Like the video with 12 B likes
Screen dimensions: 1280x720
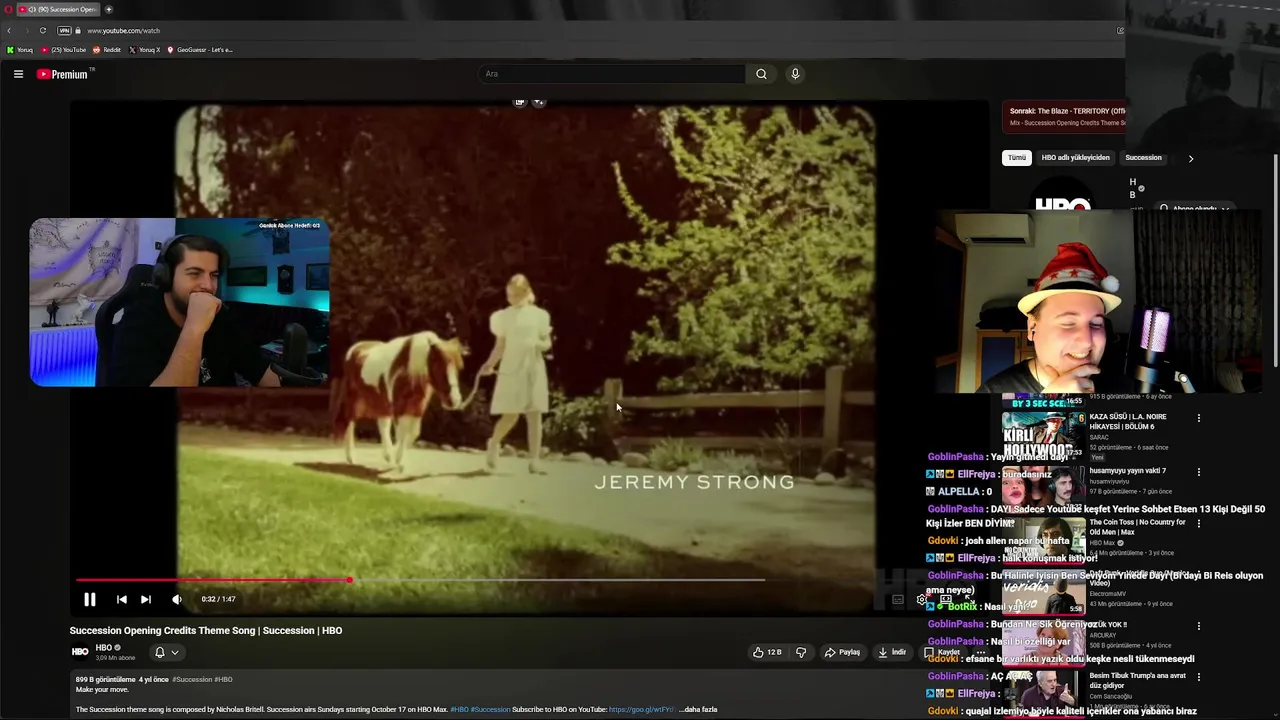767,652
